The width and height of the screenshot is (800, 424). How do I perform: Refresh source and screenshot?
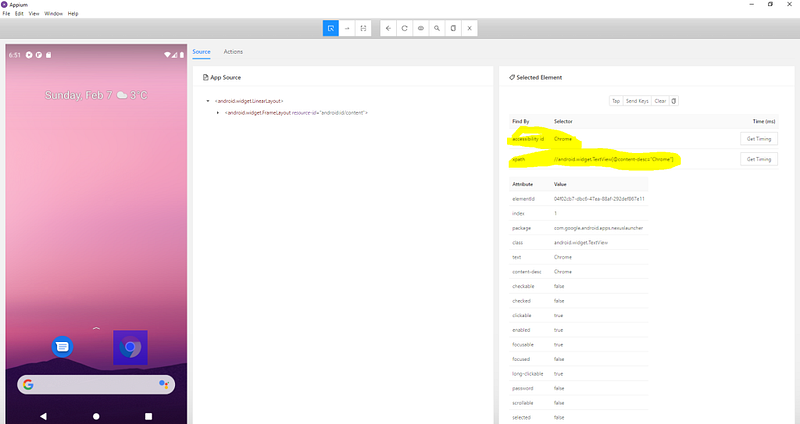coord(405,29)
